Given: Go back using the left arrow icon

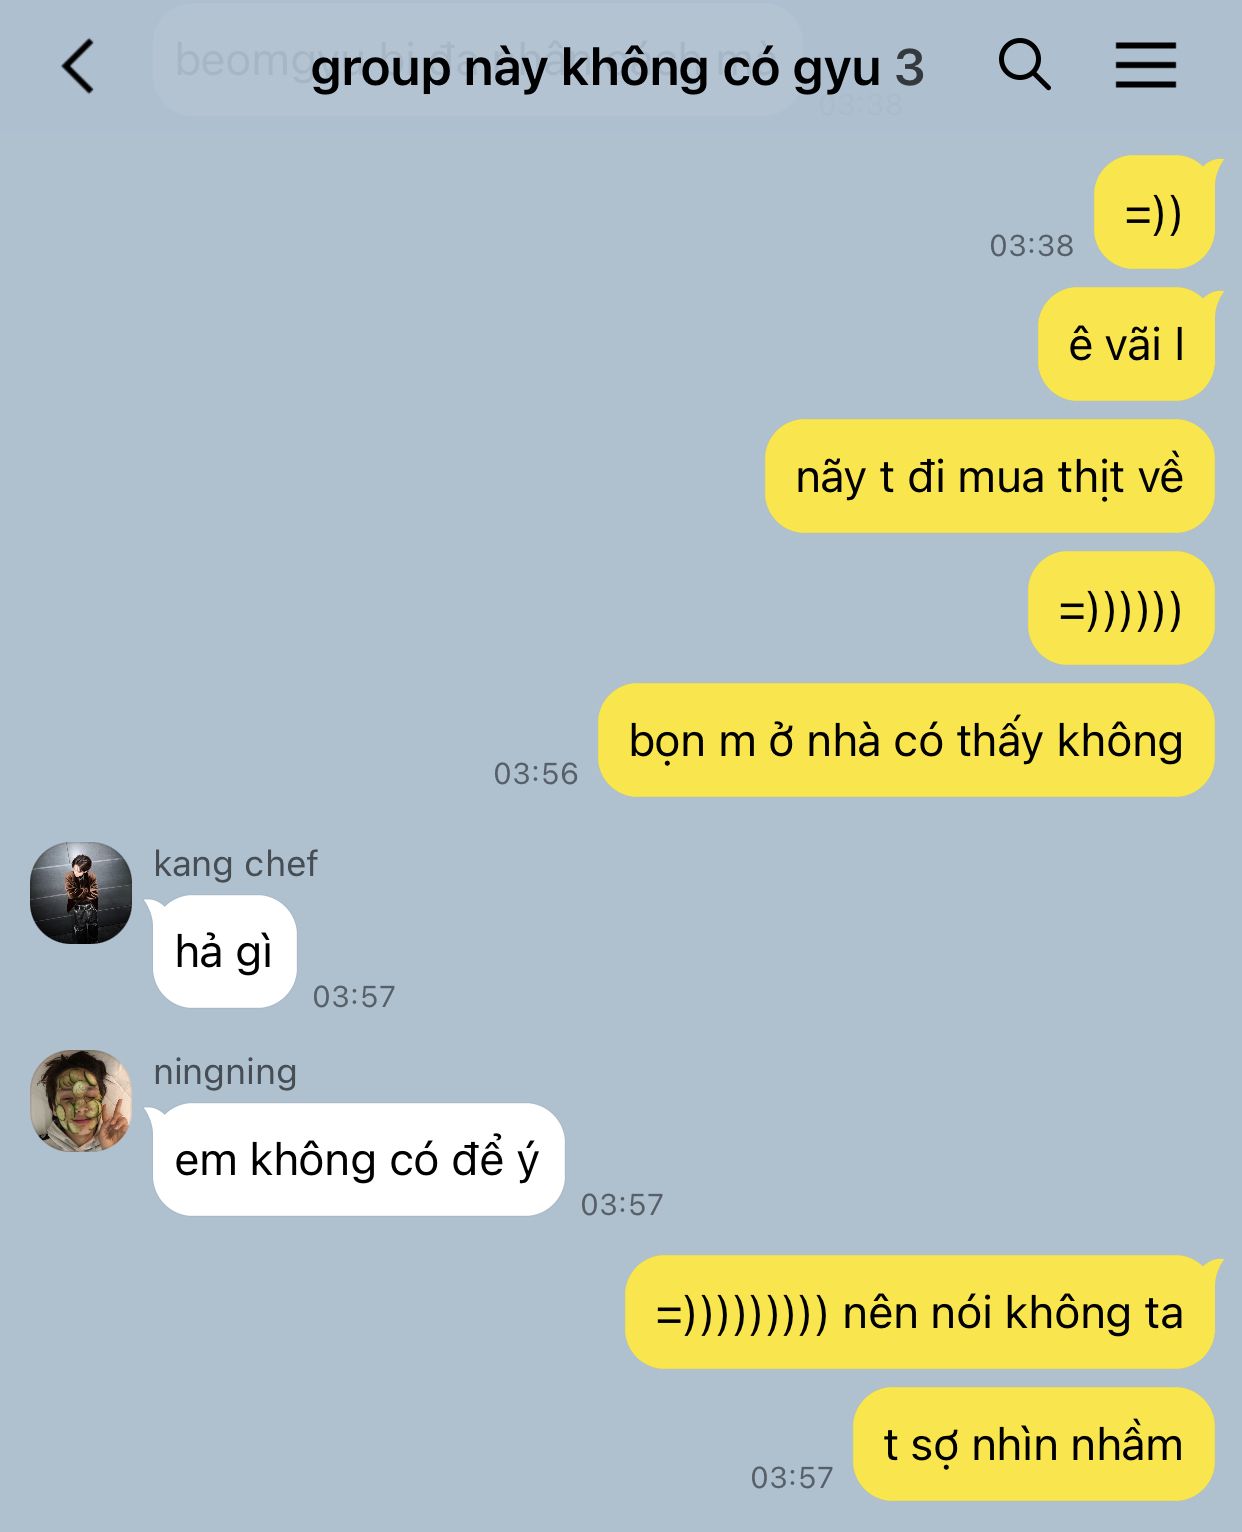Looking at the screenshot, I should point(78,67).
